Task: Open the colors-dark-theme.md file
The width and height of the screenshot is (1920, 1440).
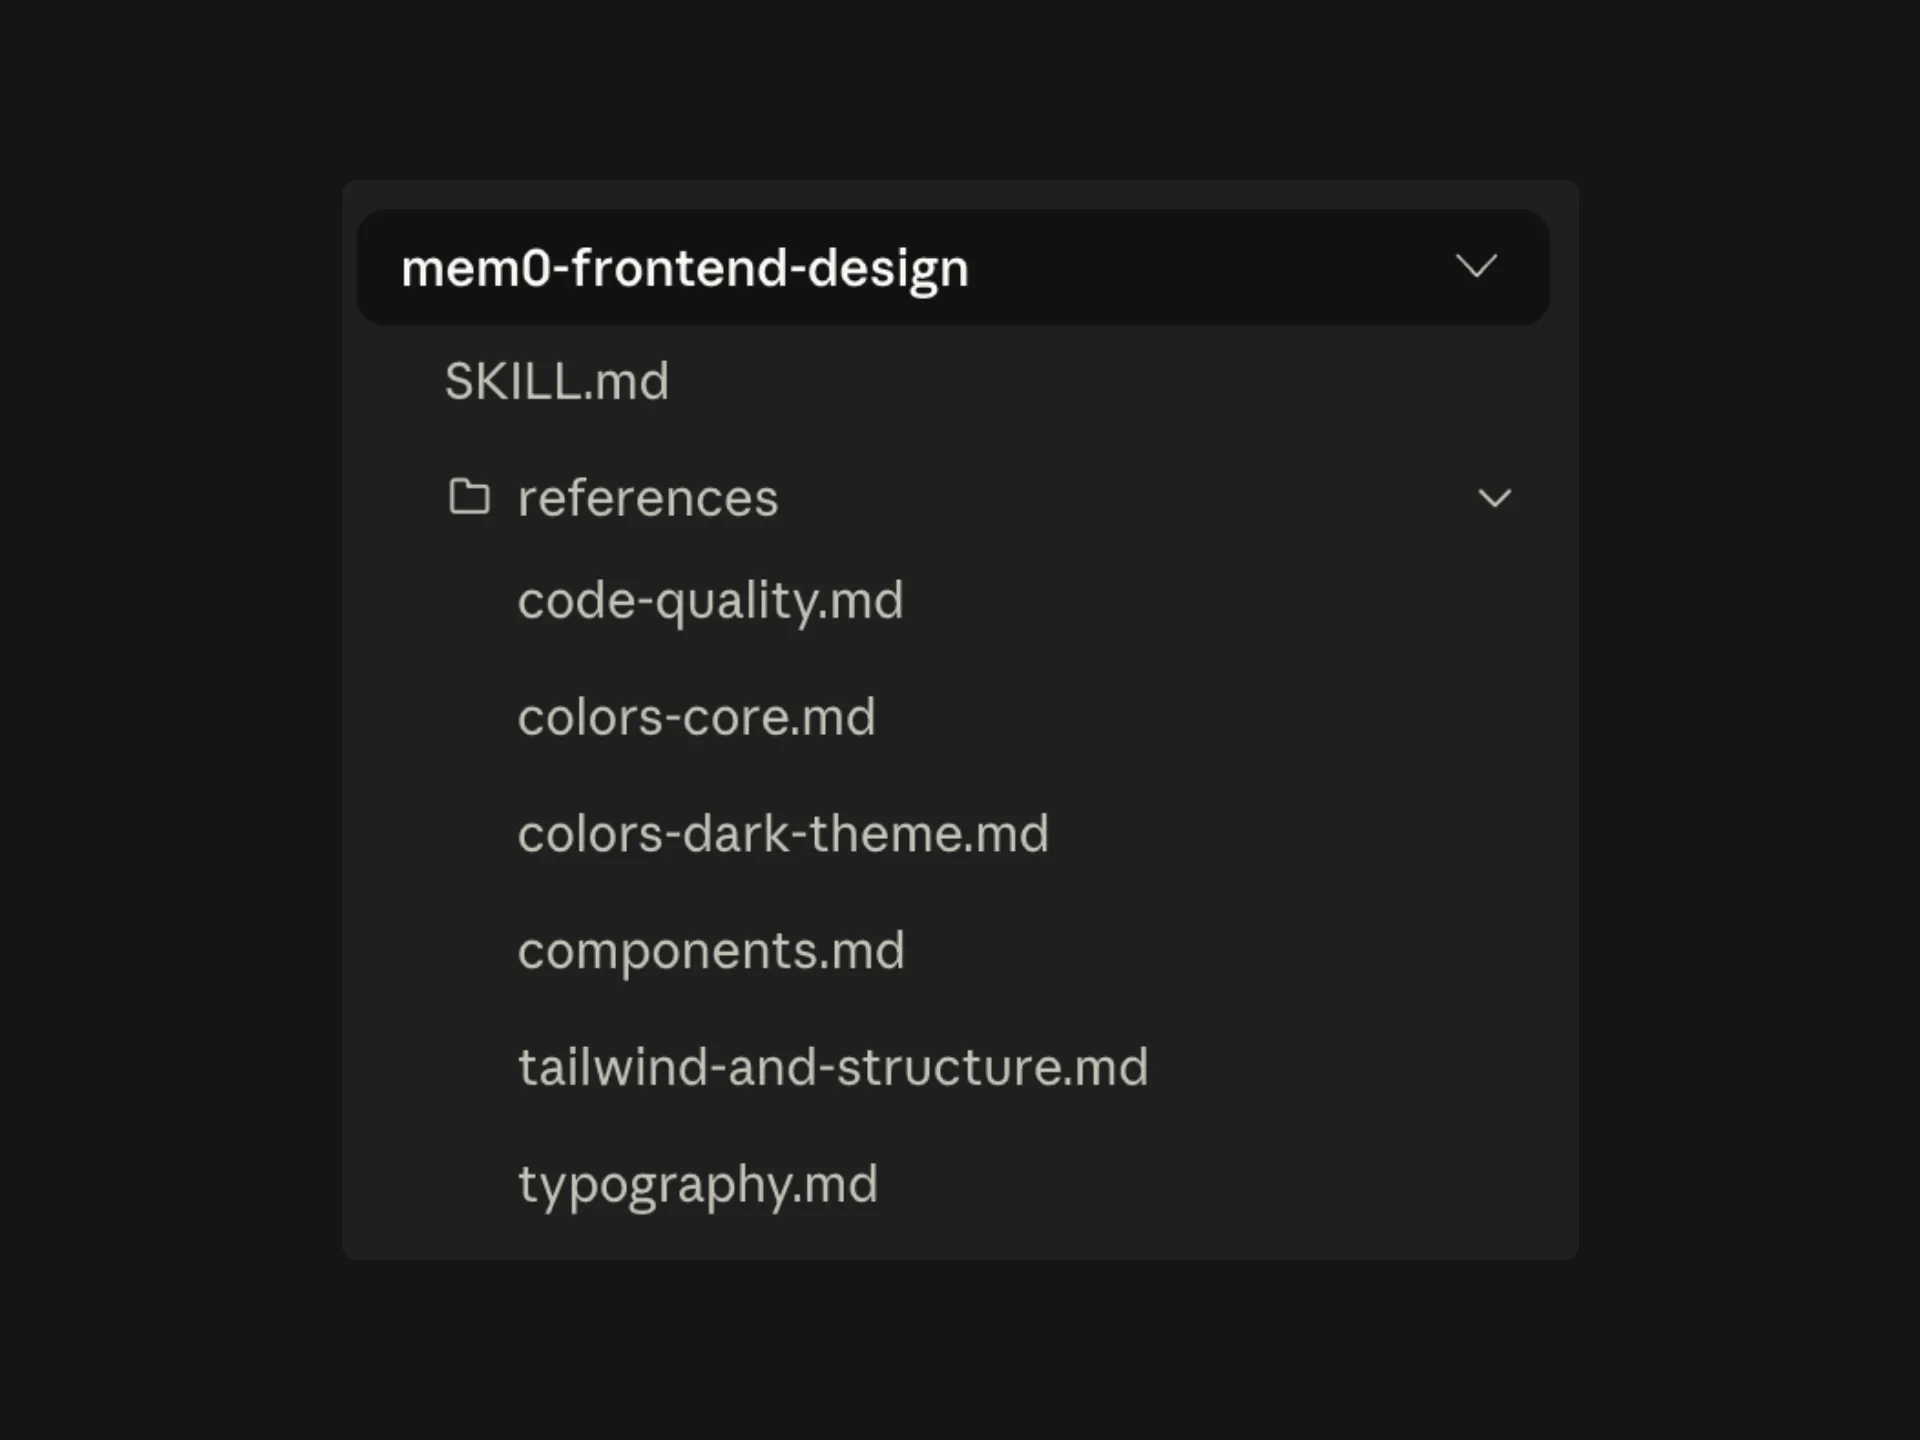Action: click(783, 834)
